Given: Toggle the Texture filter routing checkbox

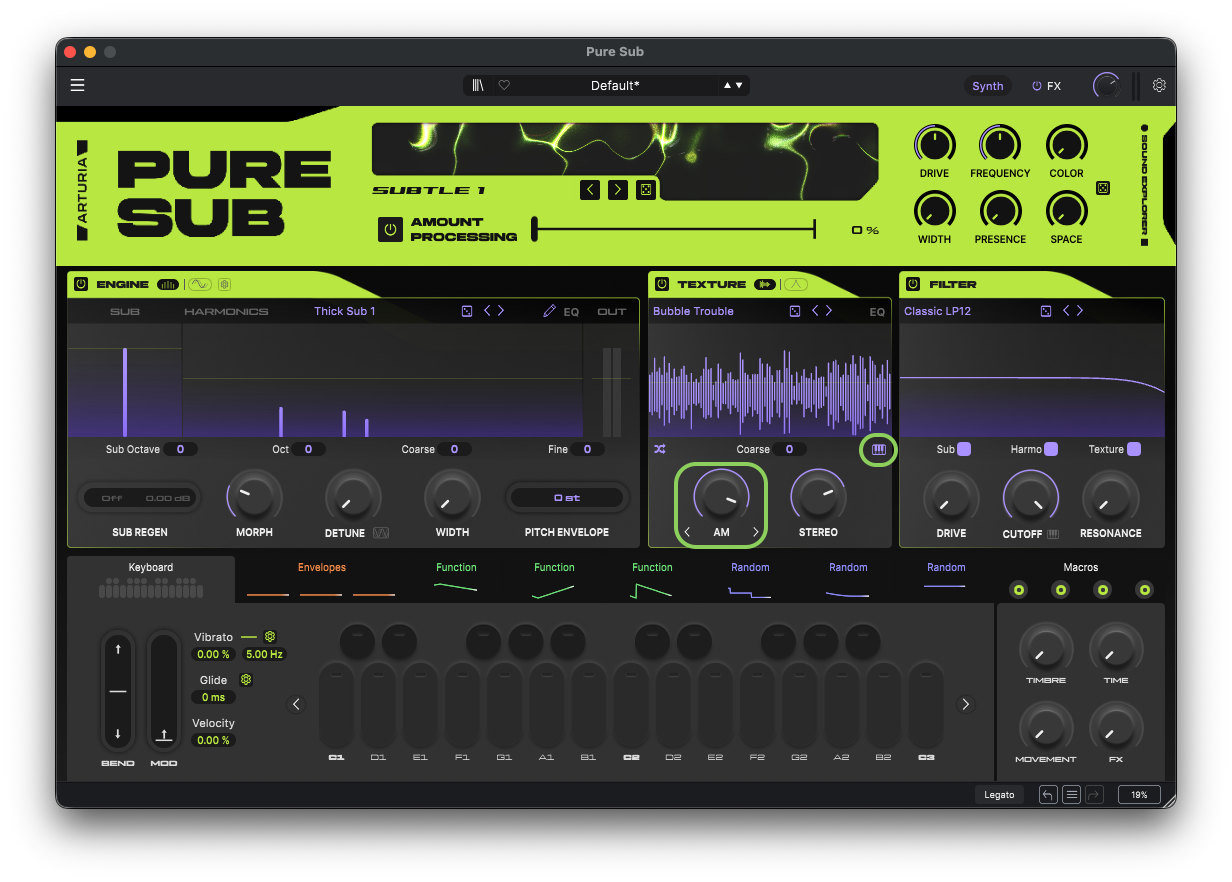Looking at the screenshot, I should 1134,450.
